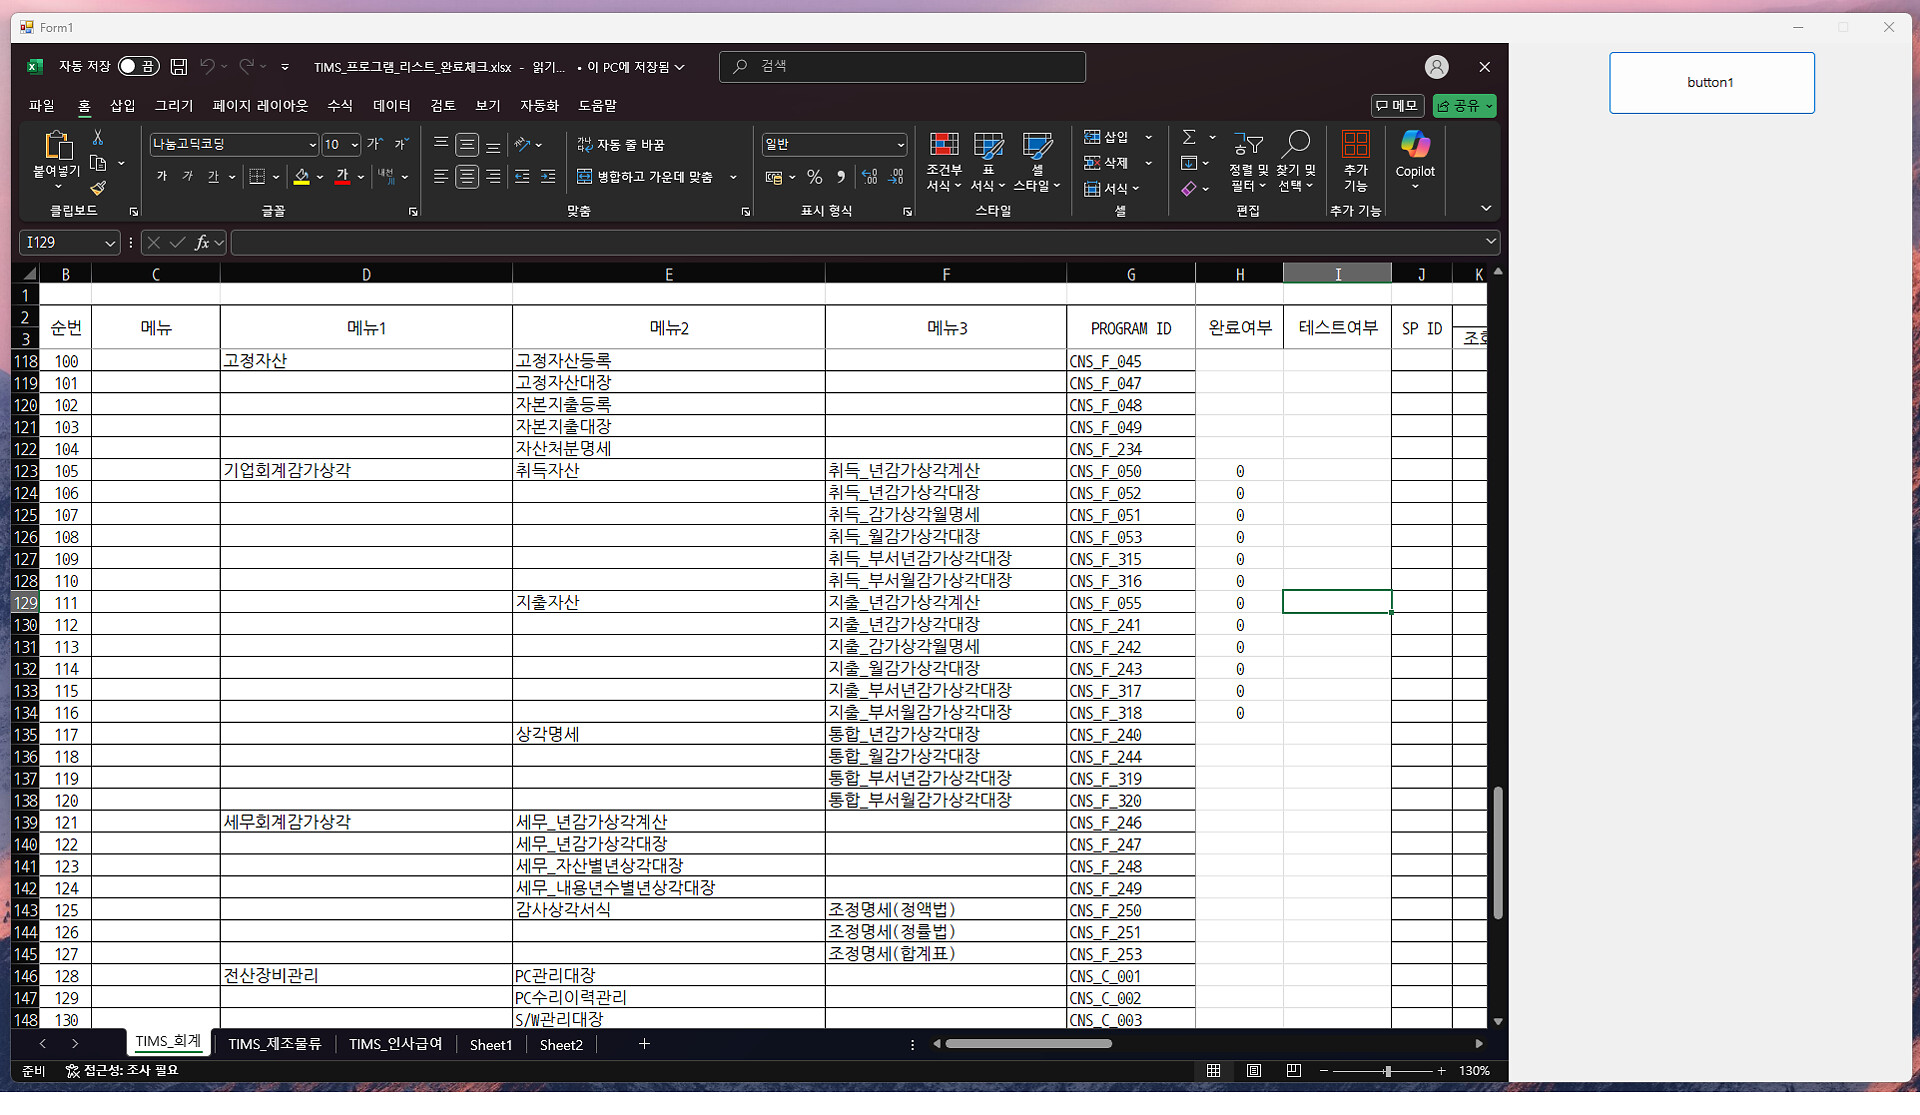Toggle center horizontal alignment
The height and width of the screenshot is (1115, 1920).
tap(467, 177)
